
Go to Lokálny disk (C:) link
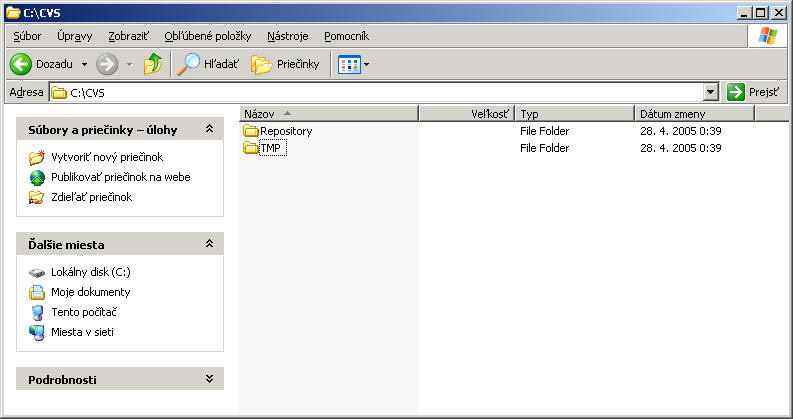[91, 272]
